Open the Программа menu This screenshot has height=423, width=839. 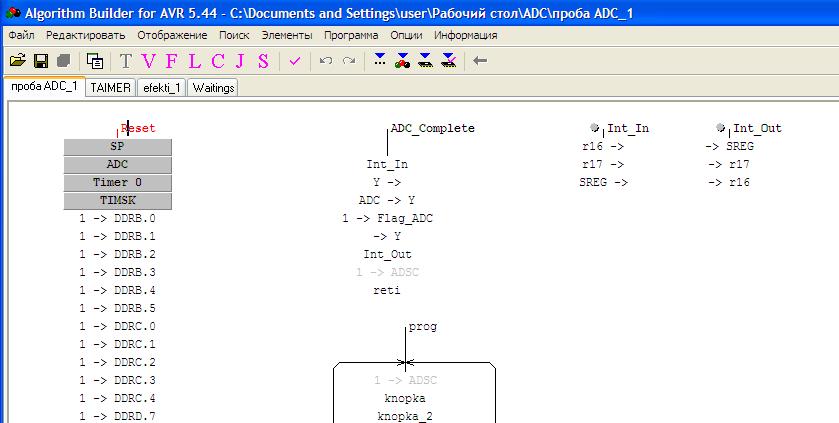(x=351, y=35)
